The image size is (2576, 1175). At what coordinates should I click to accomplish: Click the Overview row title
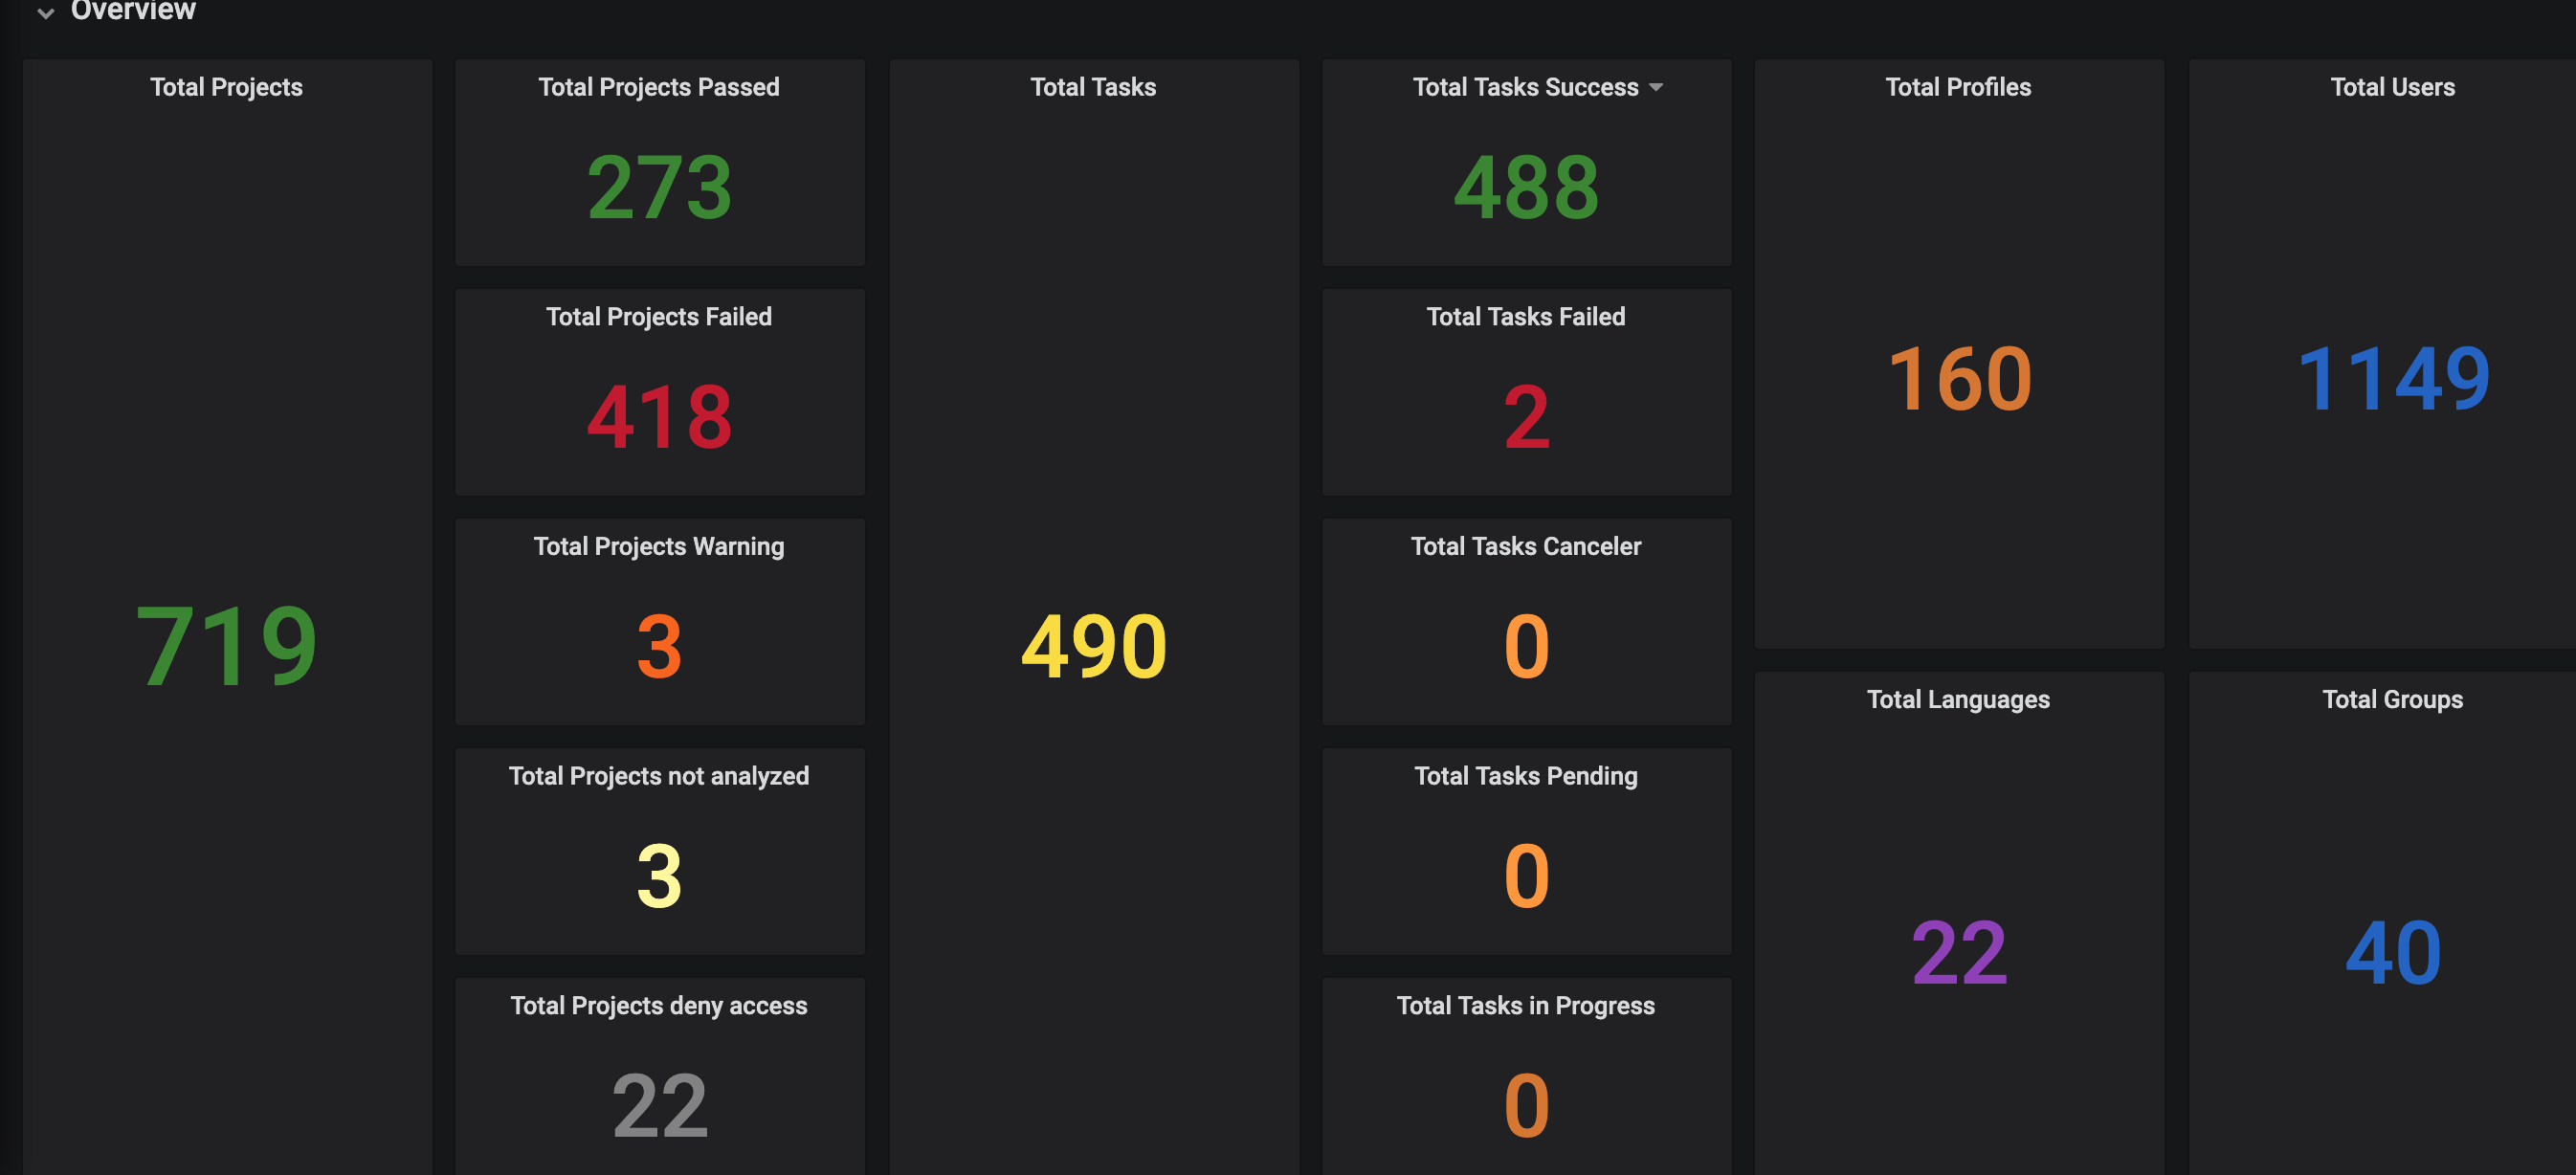pos(133,11)
